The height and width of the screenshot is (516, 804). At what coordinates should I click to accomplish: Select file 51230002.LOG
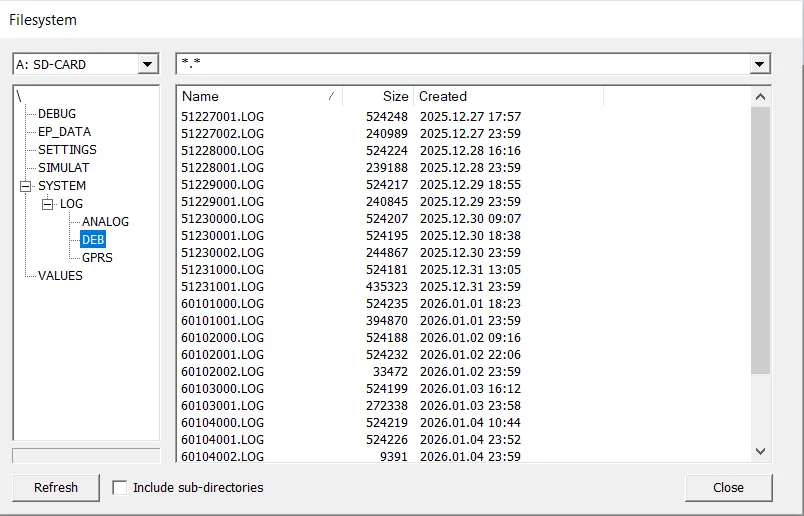[x=223, y=252]
